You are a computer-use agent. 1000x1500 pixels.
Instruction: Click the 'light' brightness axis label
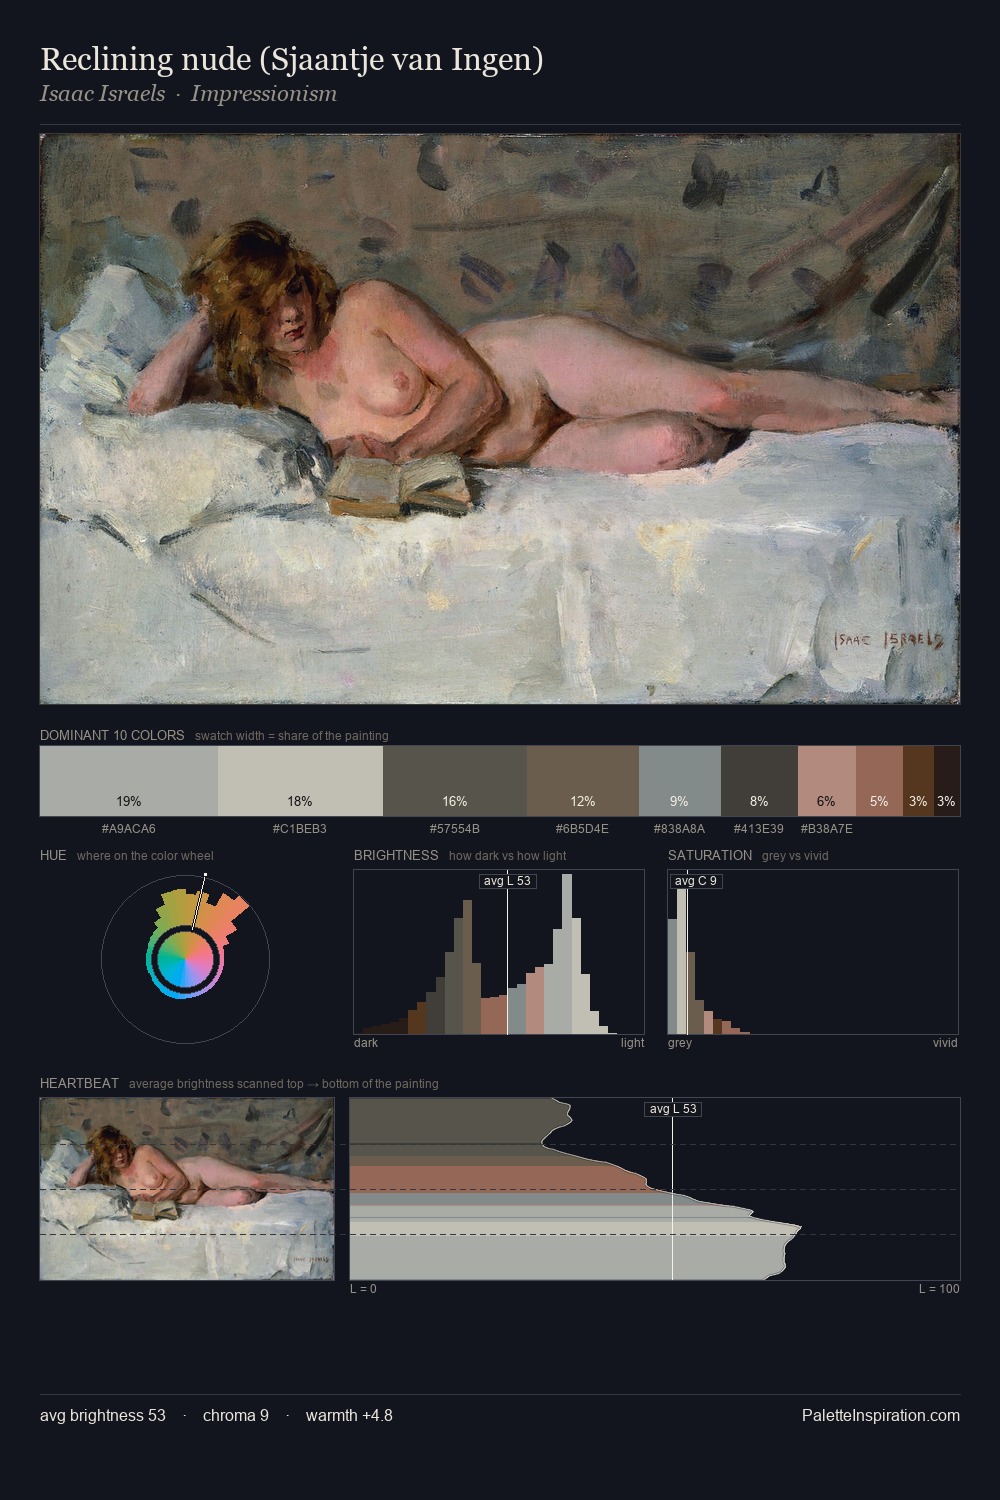[632, 1043]
